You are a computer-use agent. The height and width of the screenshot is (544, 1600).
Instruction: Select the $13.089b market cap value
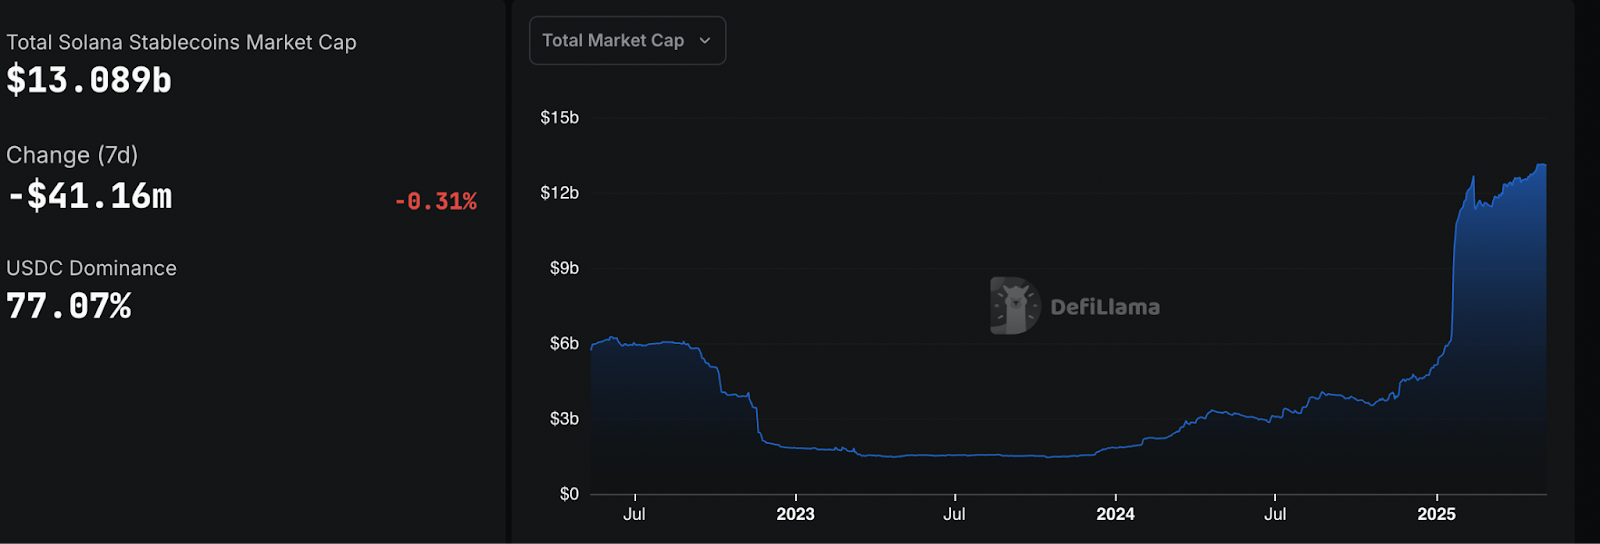point(89,80)
